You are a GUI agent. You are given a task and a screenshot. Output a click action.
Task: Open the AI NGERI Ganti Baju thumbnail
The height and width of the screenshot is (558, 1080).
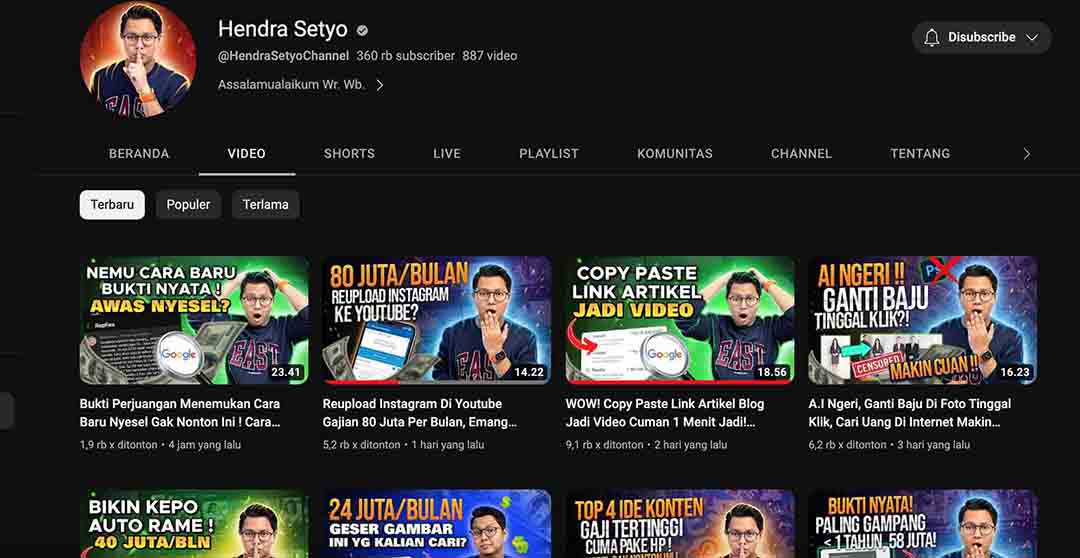pyautogui.click(x=923, y=320)
